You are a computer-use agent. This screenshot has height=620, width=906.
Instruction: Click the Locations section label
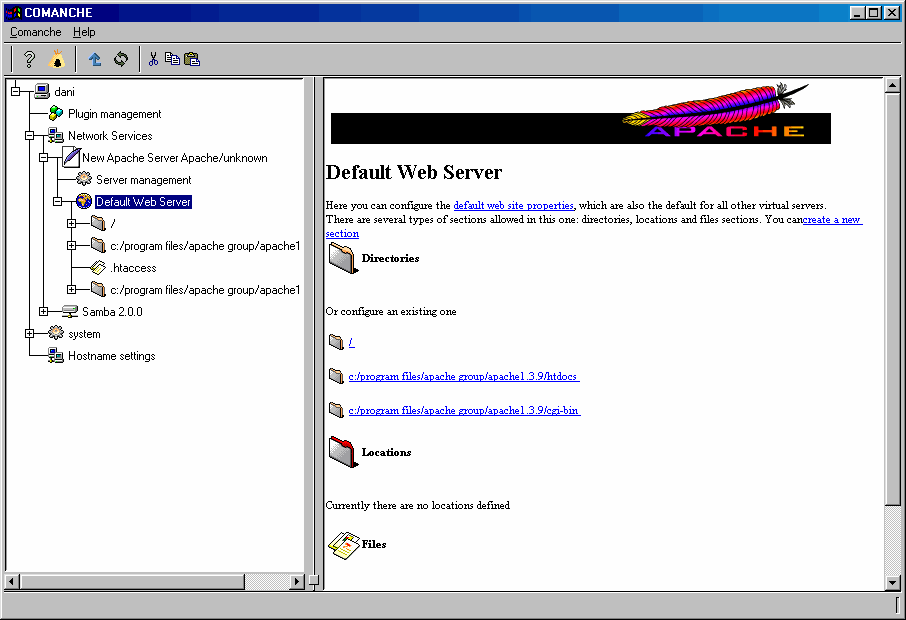(386, 452)
